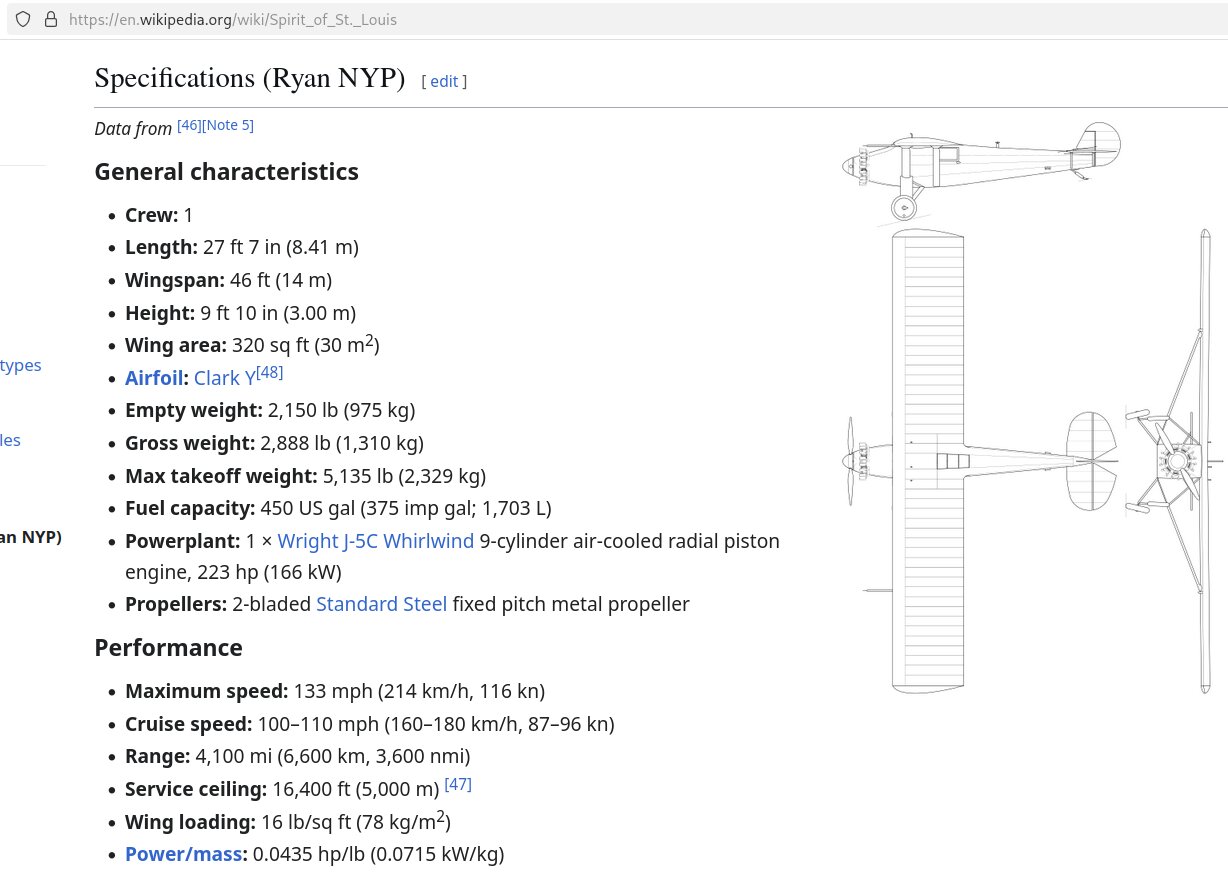Open the Clark Y link
Viewport: 1228px width, 893px height.
click(224, 377)
